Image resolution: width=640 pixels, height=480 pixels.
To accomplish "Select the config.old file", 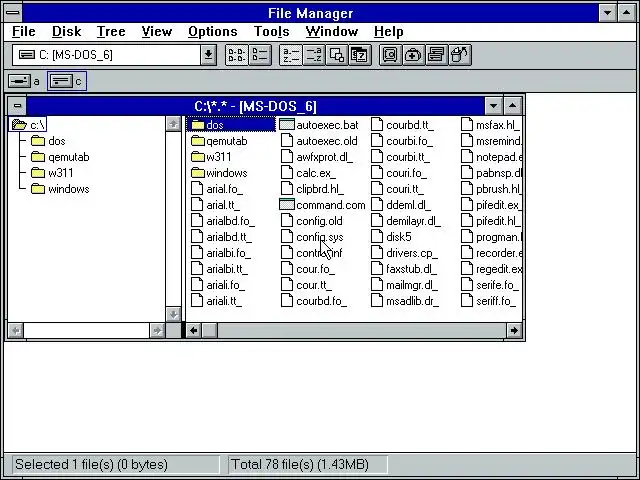I will click(312, 221).
